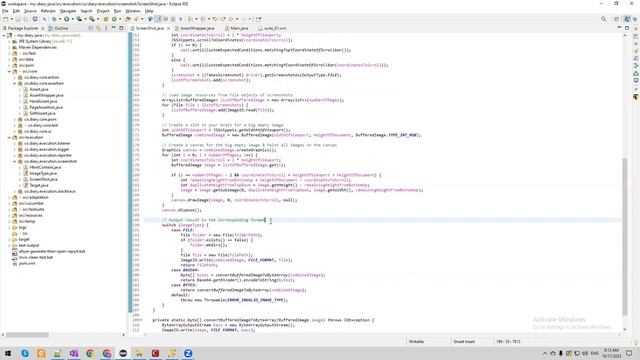The height and width of the screenshot is (360, 640).
Task: Click the External Tools run icon
Action: (x=92, y=19)
